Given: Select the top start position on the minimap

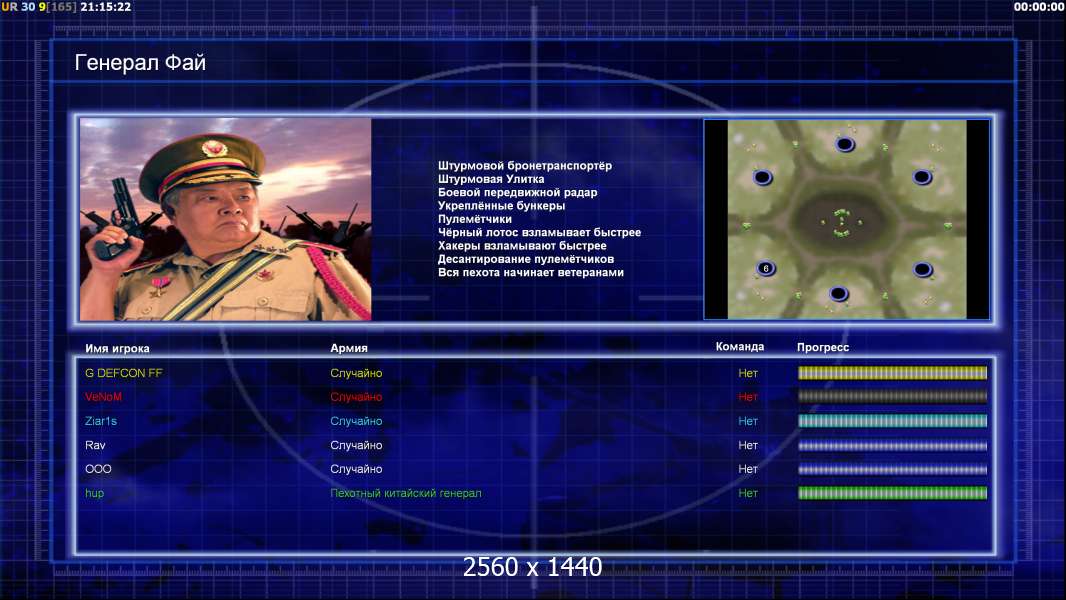Looking at the screenshot, I should 844,144.
